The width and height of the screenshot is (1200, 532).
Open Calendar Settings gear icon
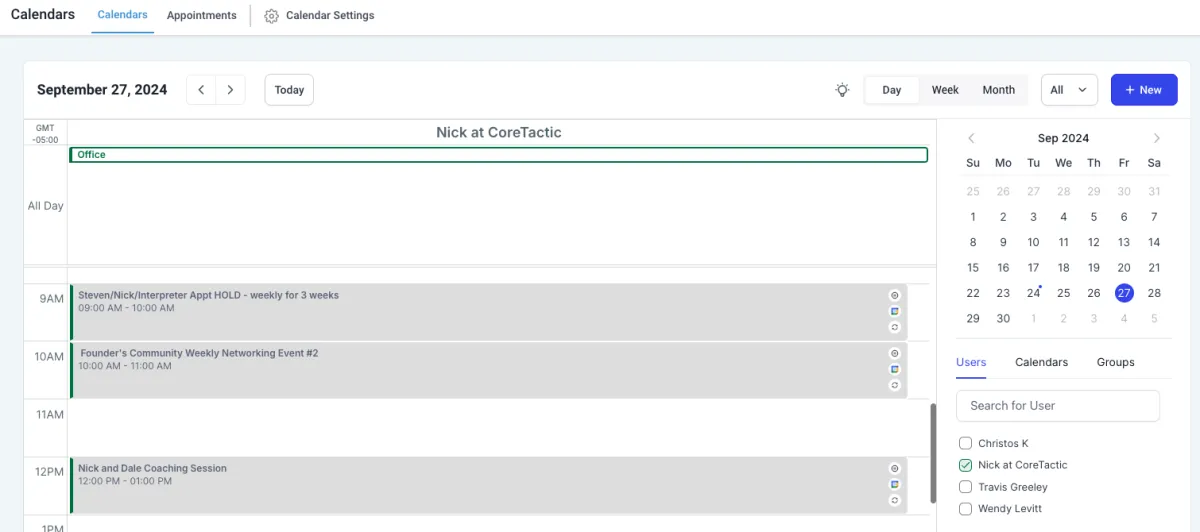coord(271,16)
